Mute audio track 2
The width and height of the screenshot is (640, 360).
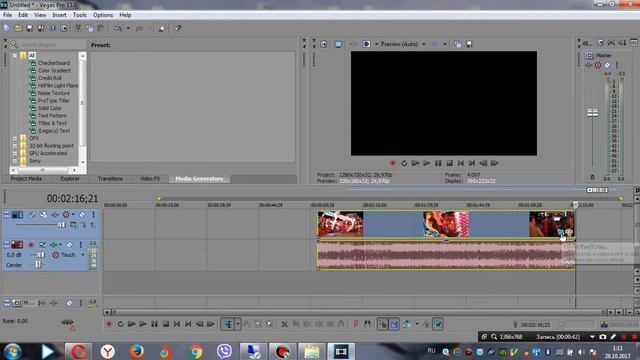pos(69,244)
